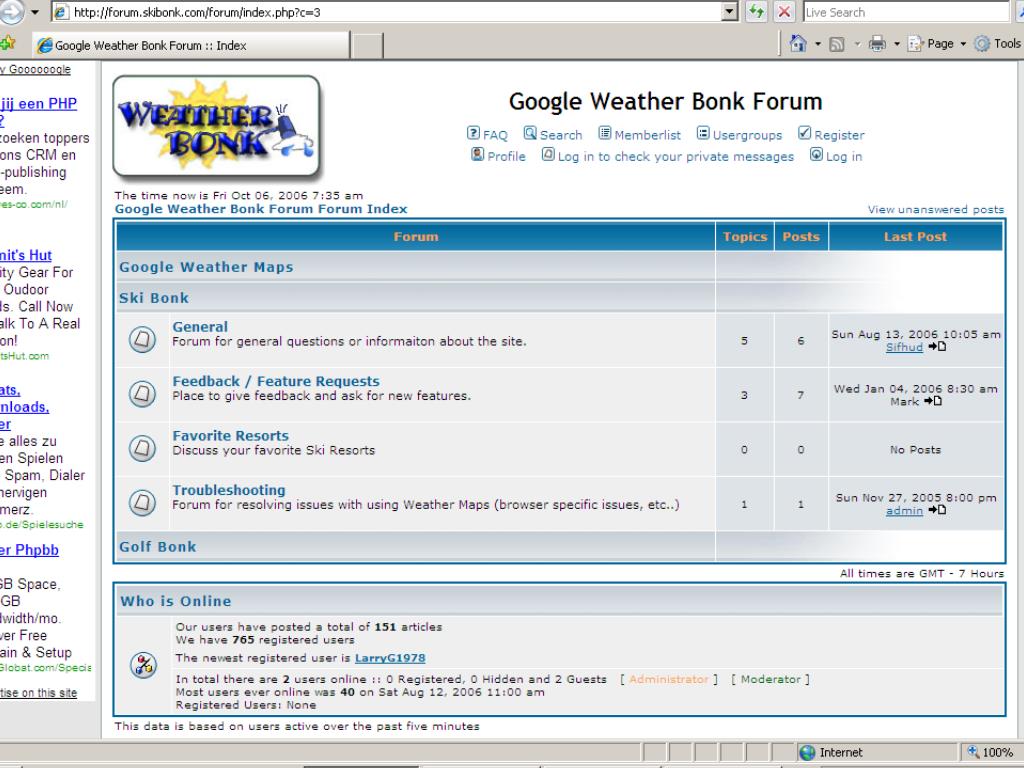This screenshot has width=1024, height=768.
Task: Click the Log in icon
Action: (816, 155)
